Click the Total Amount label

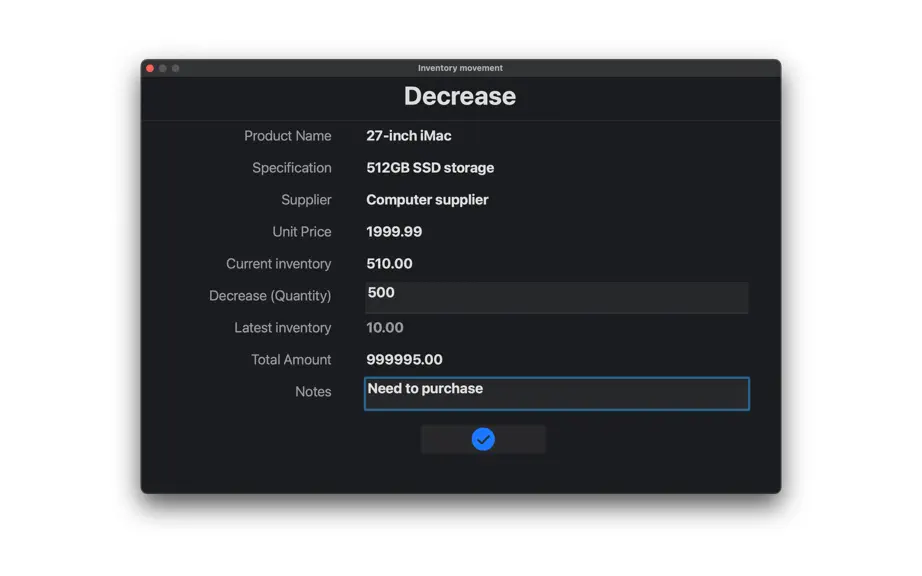pyautogui.click(x=291, y=359)
